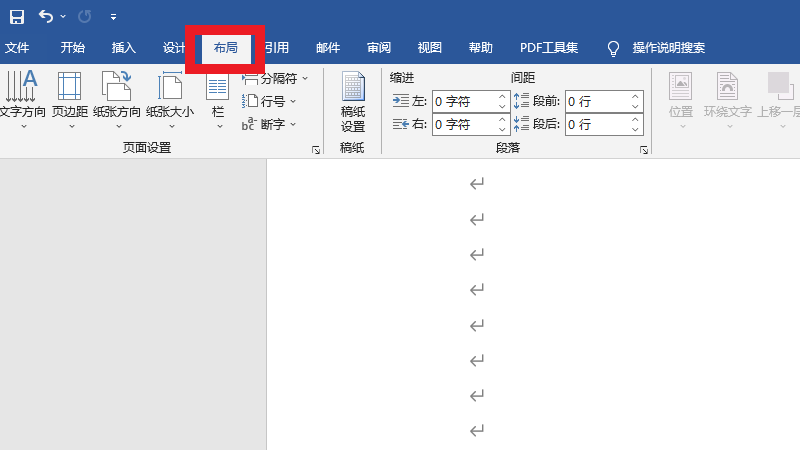Click the left indent 左 input field

[x=464, y=102]
